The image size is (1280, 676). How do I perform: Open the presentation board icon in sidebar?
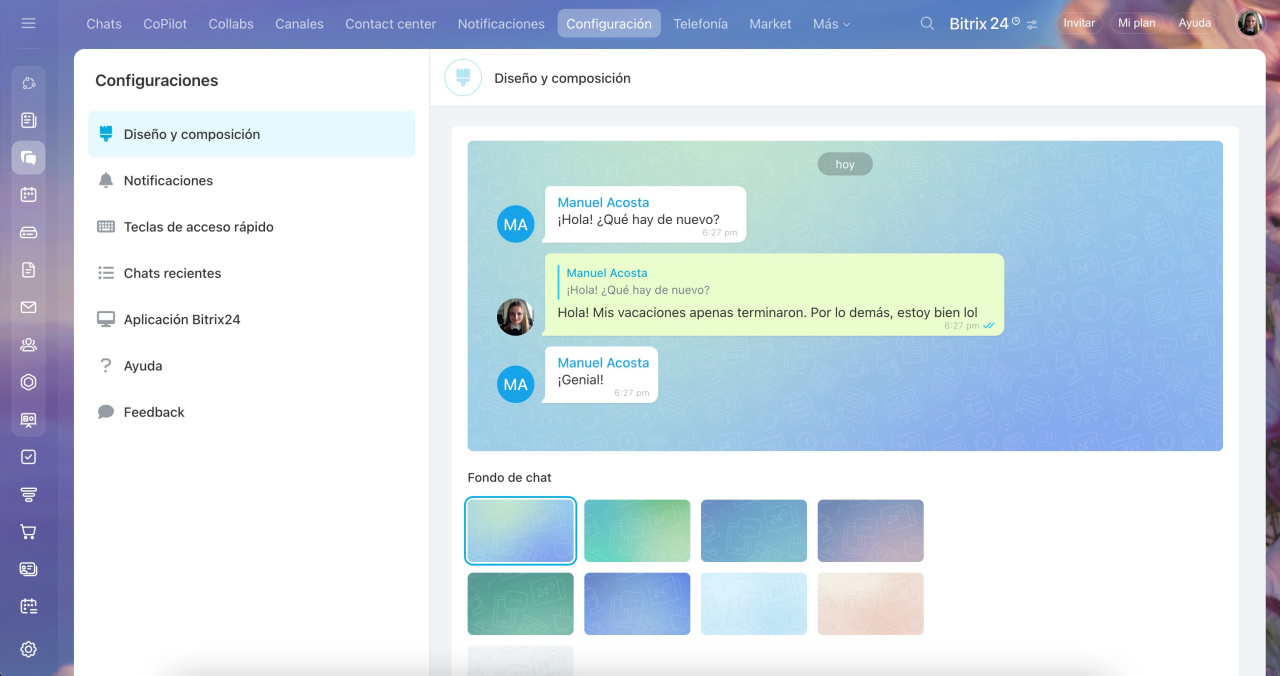coord(28,420)
